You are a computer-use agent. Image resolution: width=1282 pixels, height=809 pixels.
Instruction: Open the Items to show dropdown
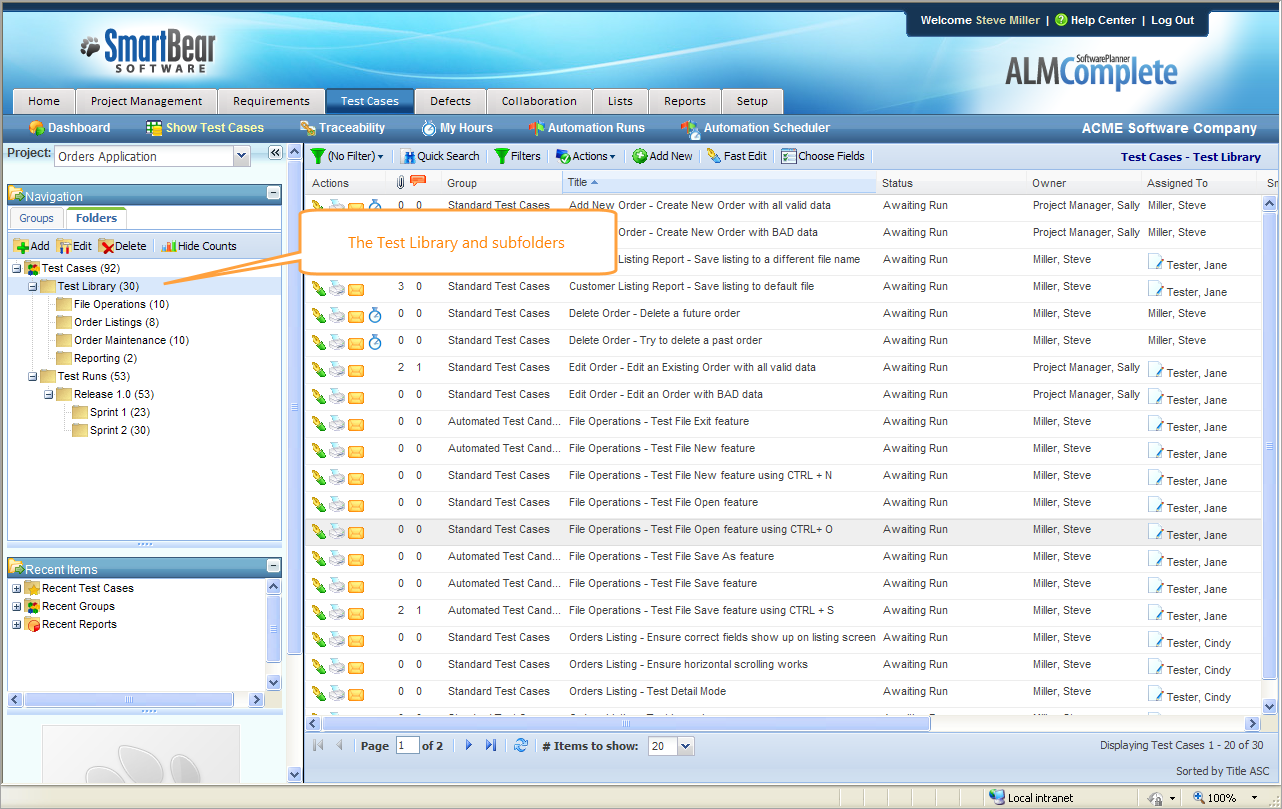pos(685,746)
